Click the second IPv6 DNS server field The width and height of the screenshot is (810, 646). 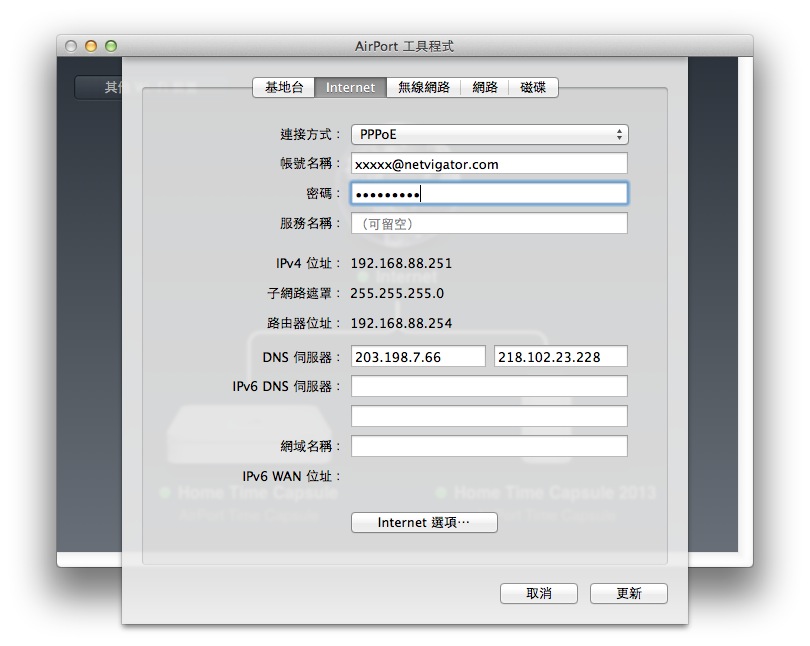pos(489,416)
